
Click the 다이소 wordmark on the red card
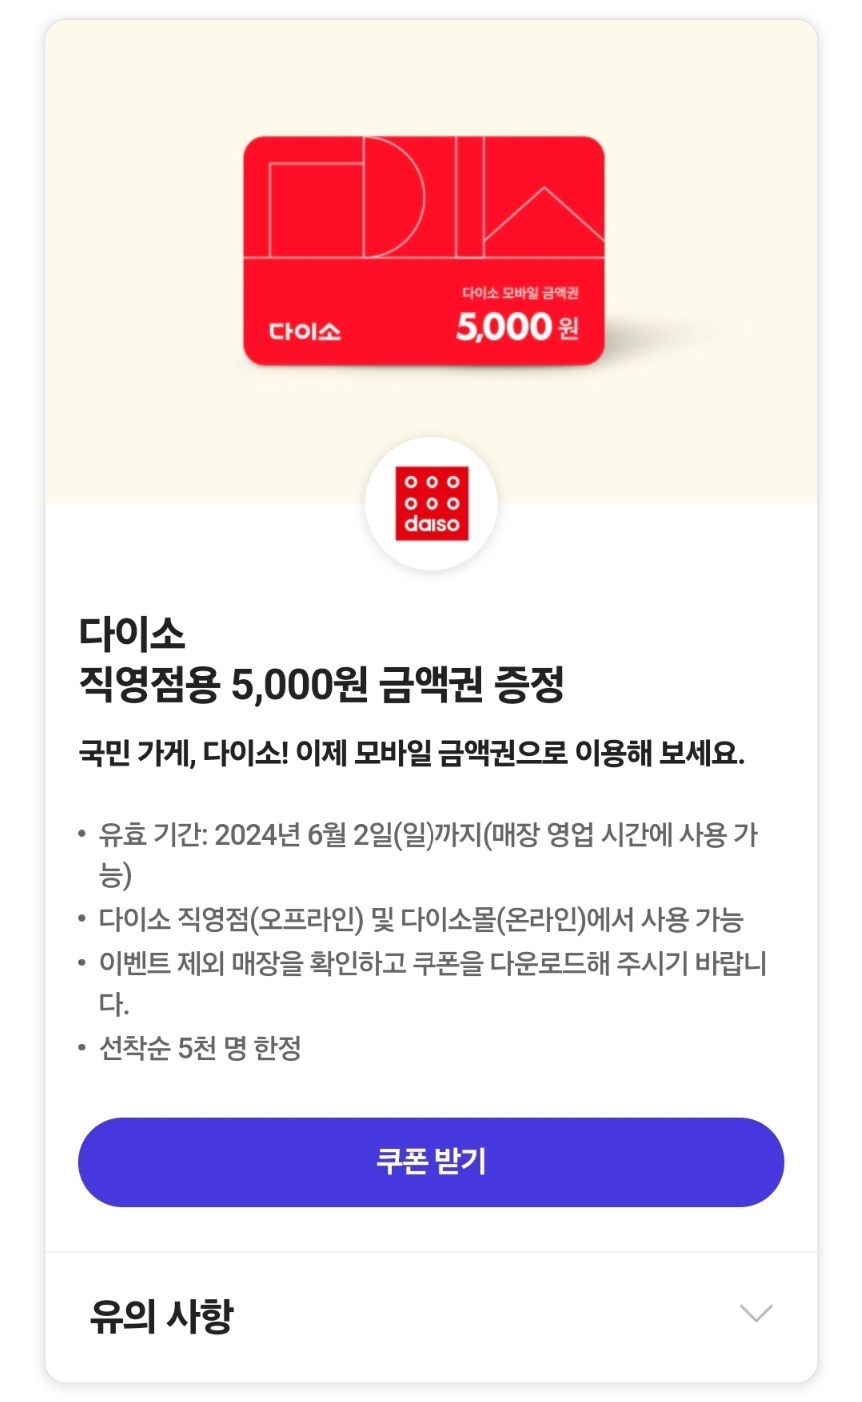pos(305,331)
